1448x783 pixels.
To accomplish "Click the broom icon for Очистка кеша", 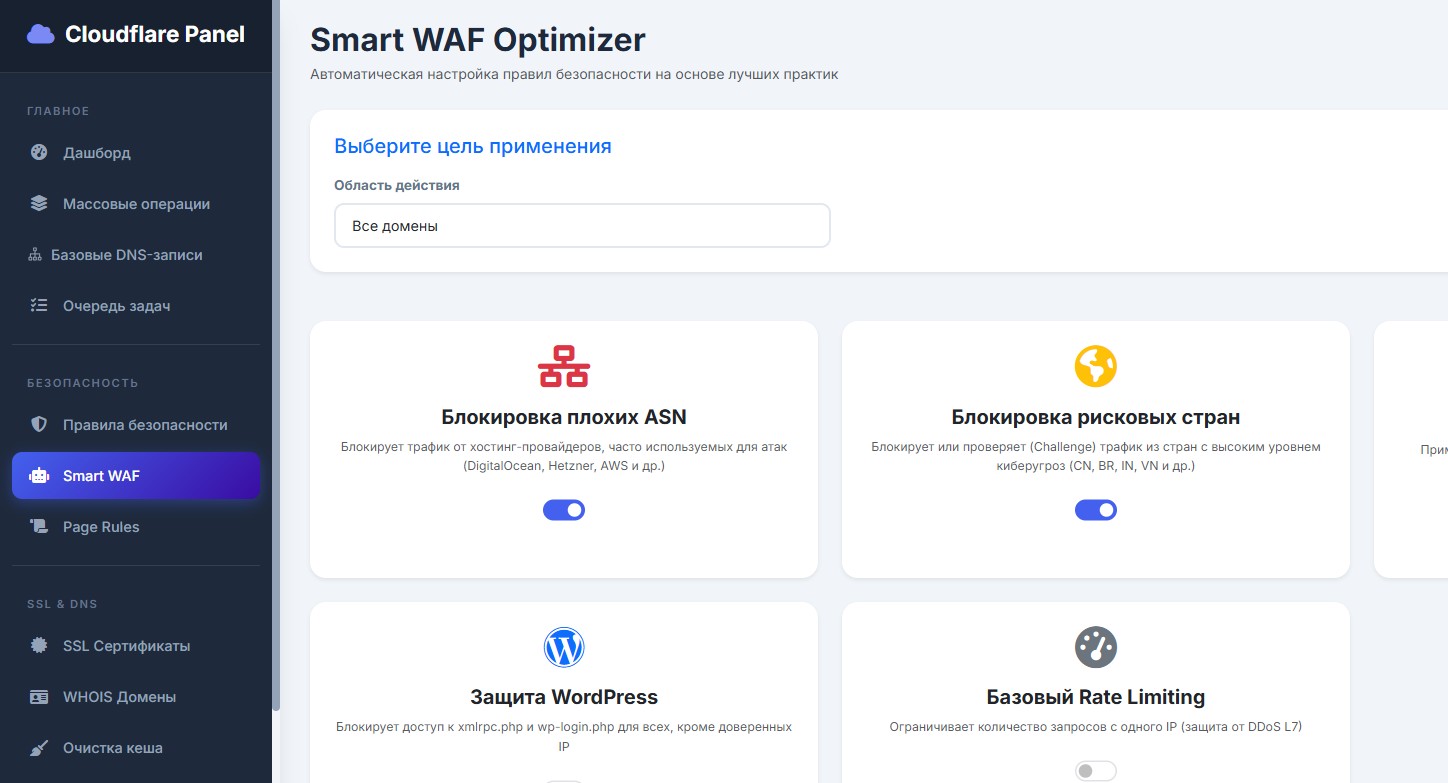I will click(38, 747).
